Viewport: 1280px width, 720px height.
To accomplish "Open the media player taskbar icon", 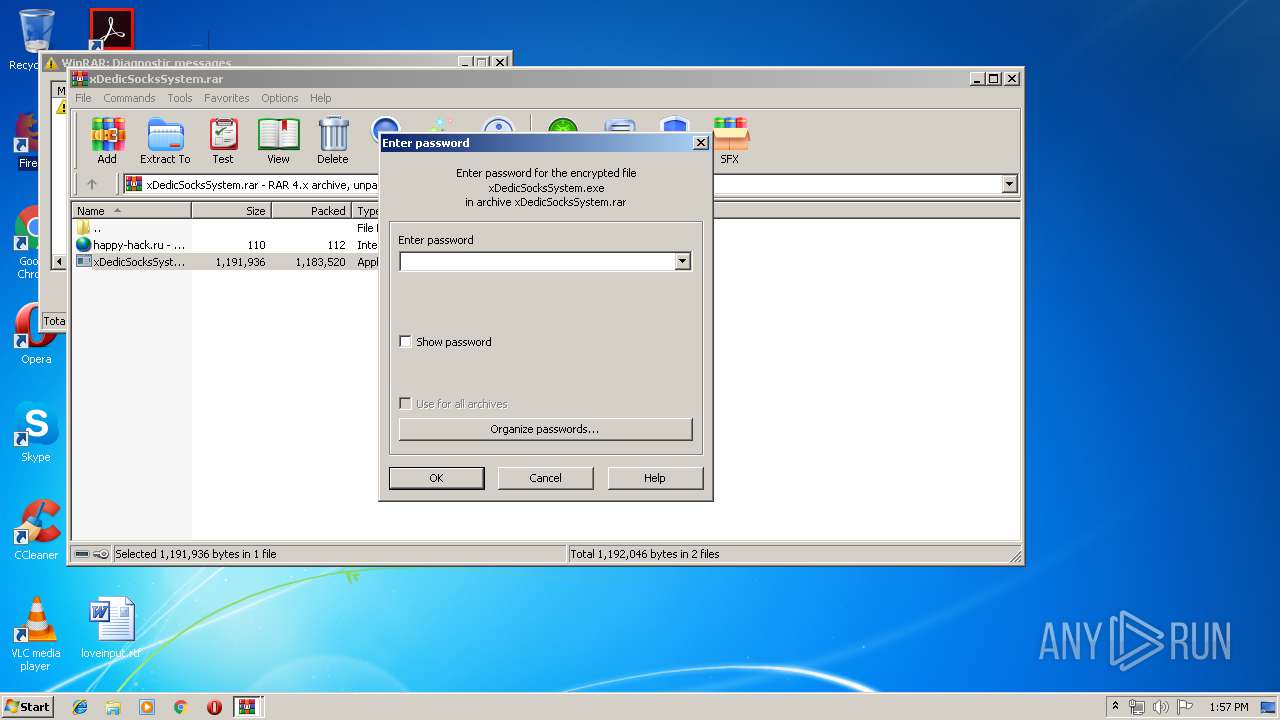I will [x=147, y=707].
